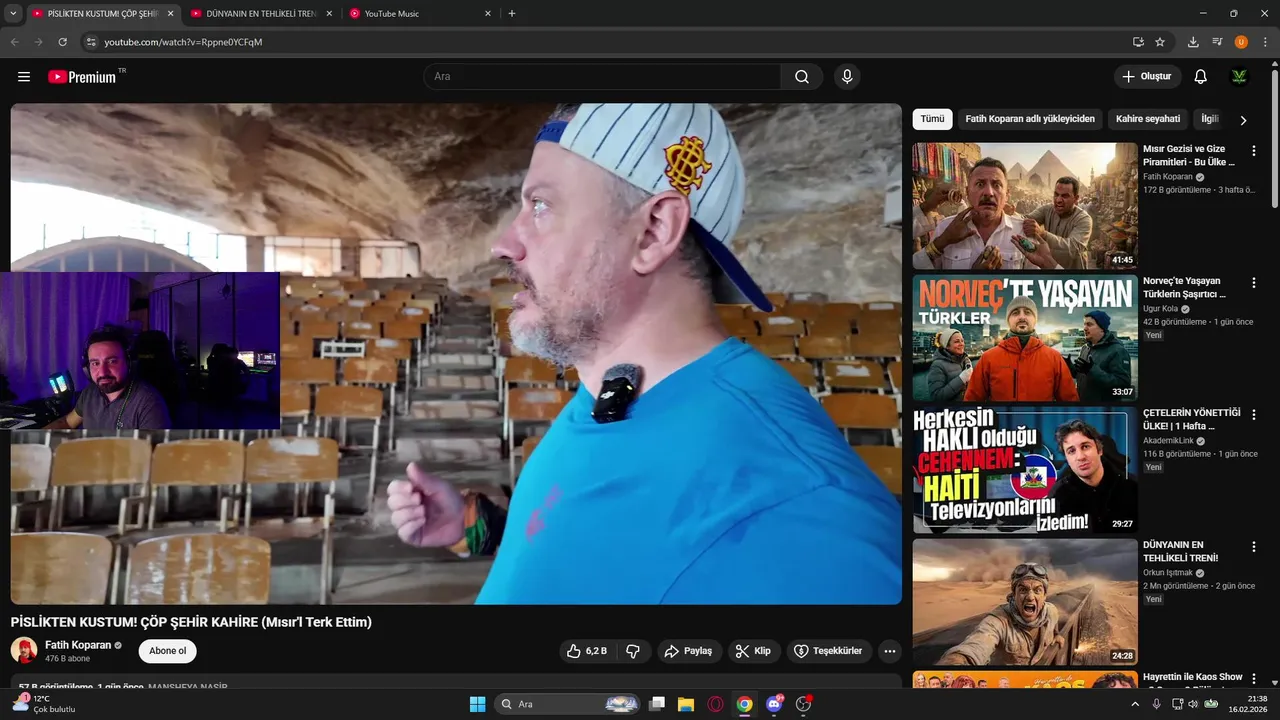Open Chrome downloads icon
The width and height of the screenshot is (1280, 720).
(1193, 42)
